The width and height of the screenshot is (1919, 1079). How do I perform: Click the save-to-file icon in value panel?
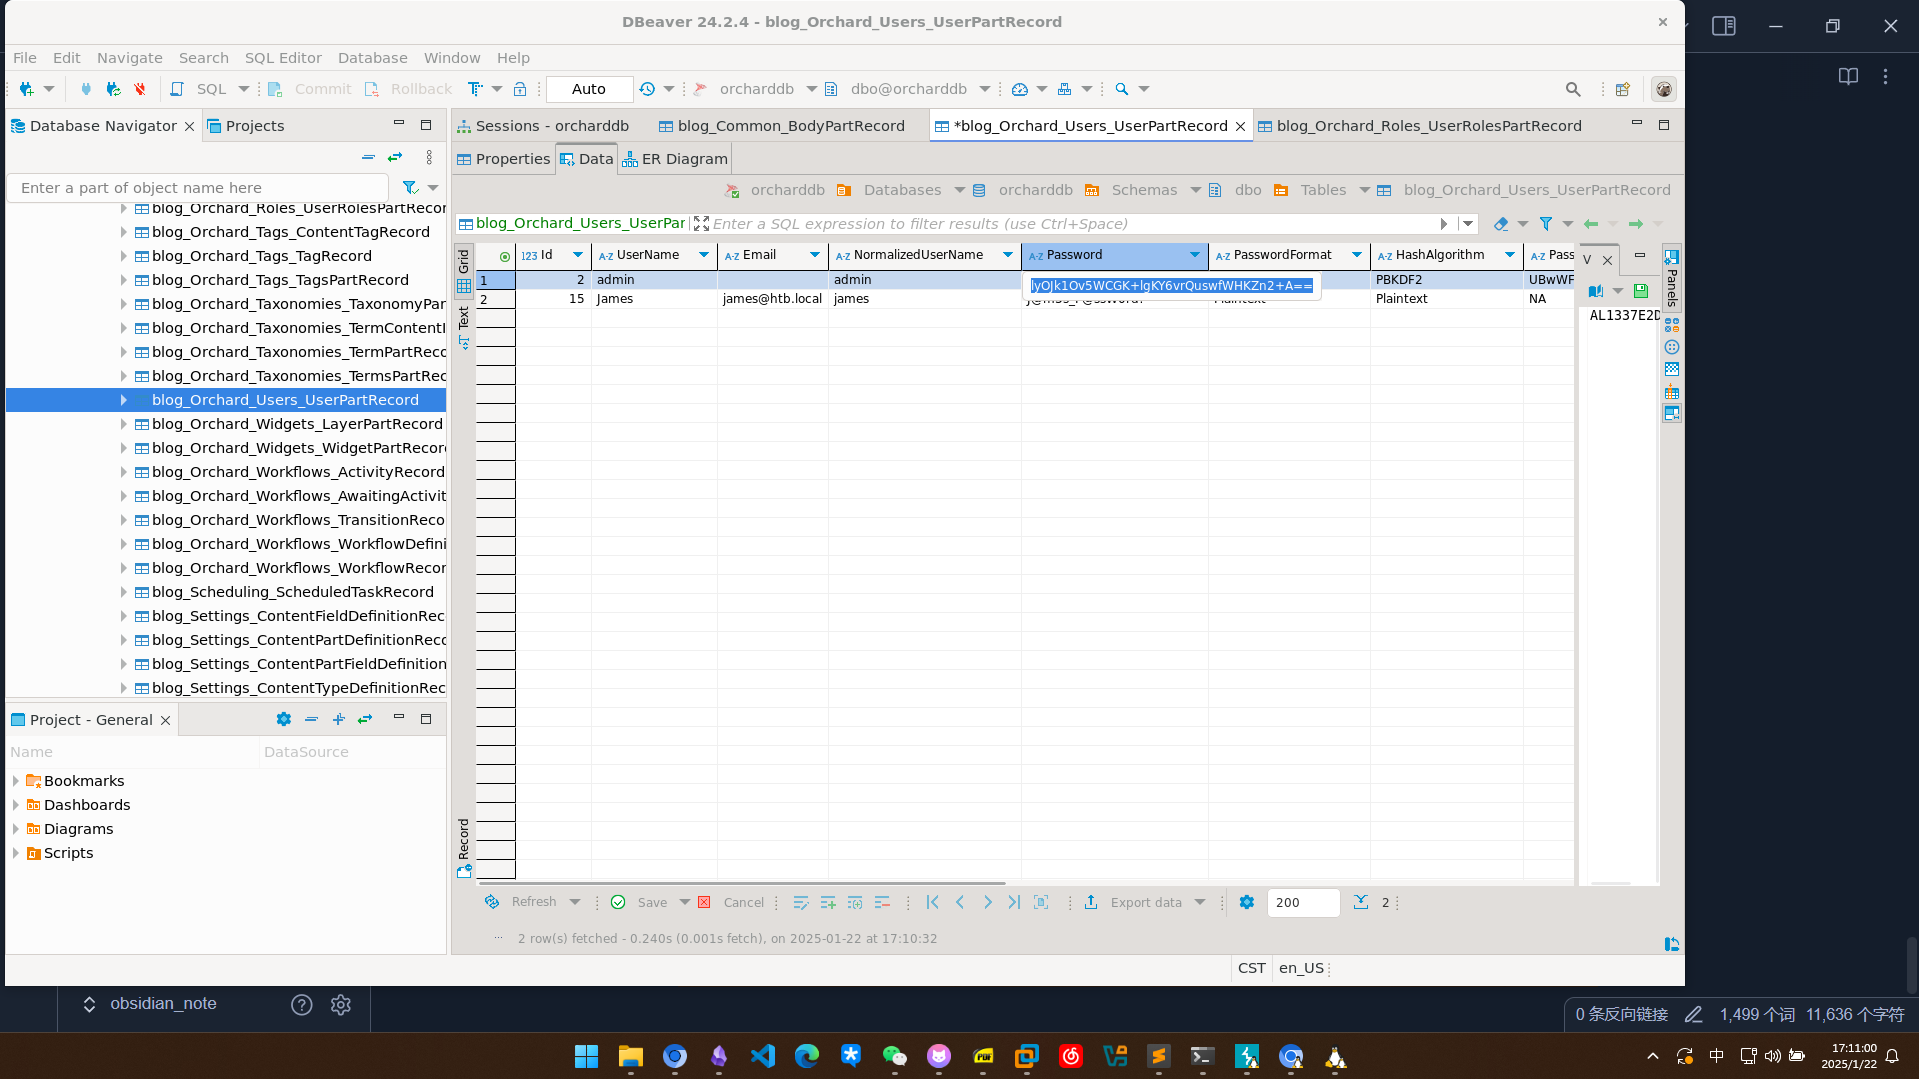click(x=1640, y=291)
